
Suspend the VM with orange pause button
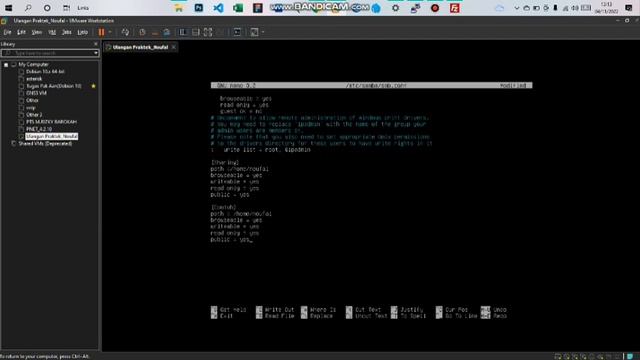coord(101,32)
